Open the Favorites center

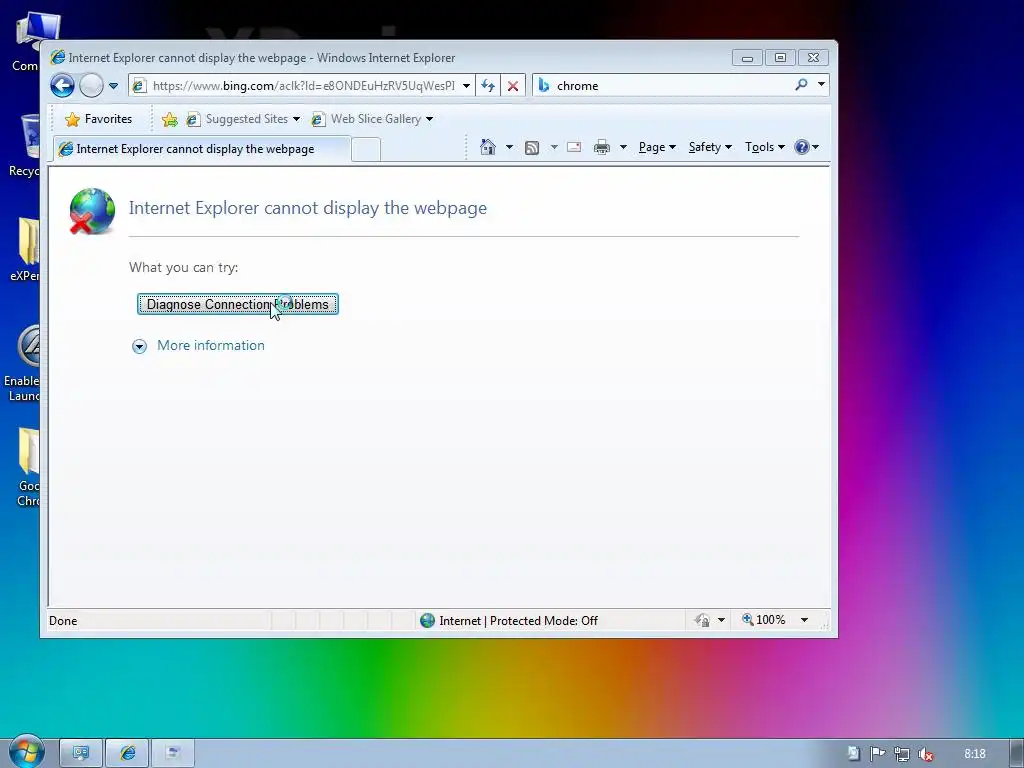click(99, 119)
